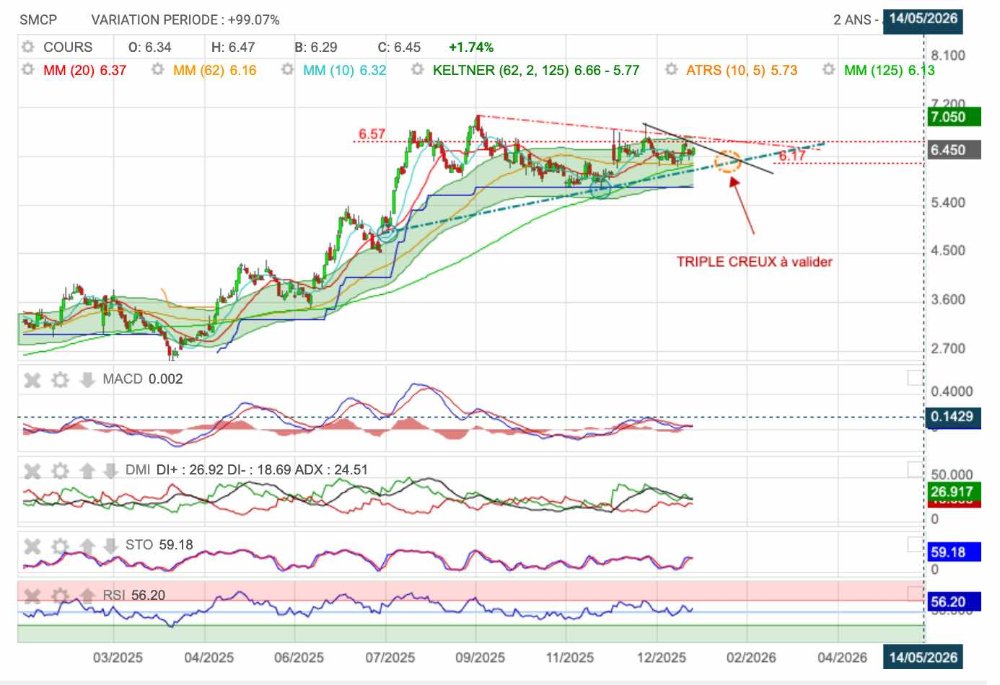Viewport: 1000px width, 685px height.
Task: Tick the checkbox in DMI panel corner
Action: click(x=915, y=469)
